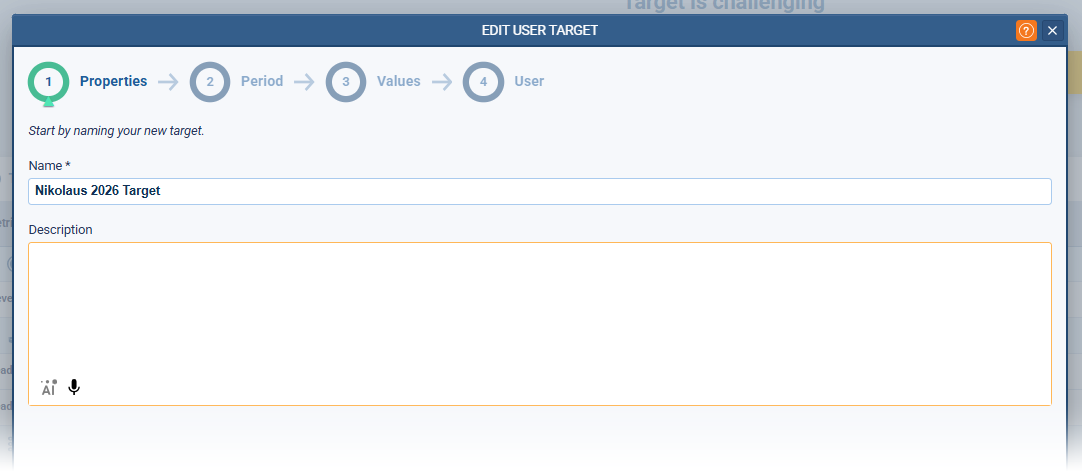Click the Name field label
1082x471 pixels.
coord(49,165)
